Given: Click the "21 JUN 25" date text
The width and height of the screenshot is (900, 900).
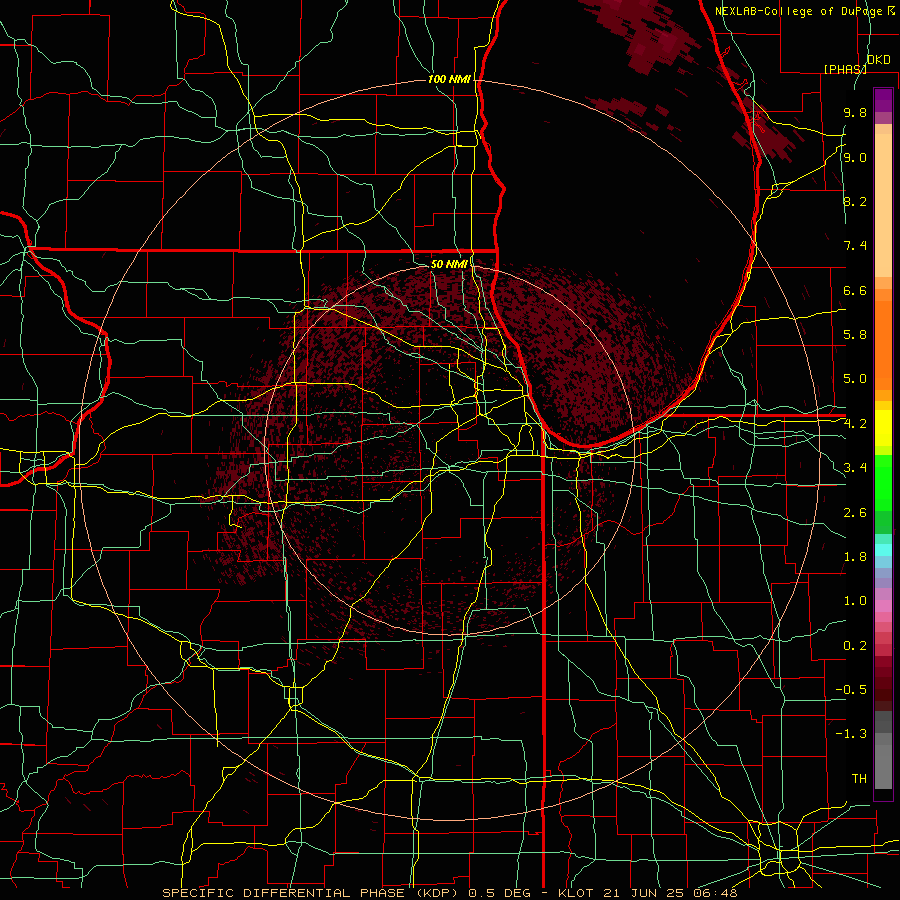Looking at the screenshot, I should click(641, 893).
